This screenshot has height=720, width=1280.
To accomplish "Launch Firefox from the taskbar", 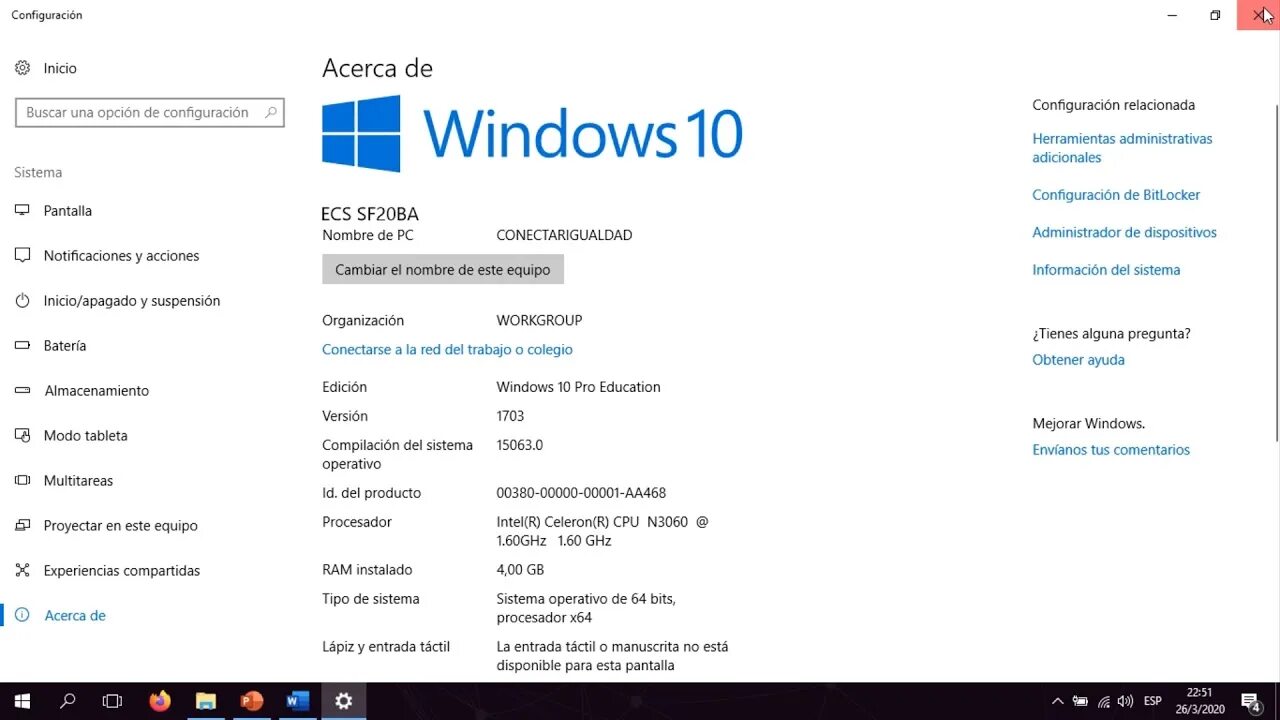I will pyautogui.click(x=160, y=701).
